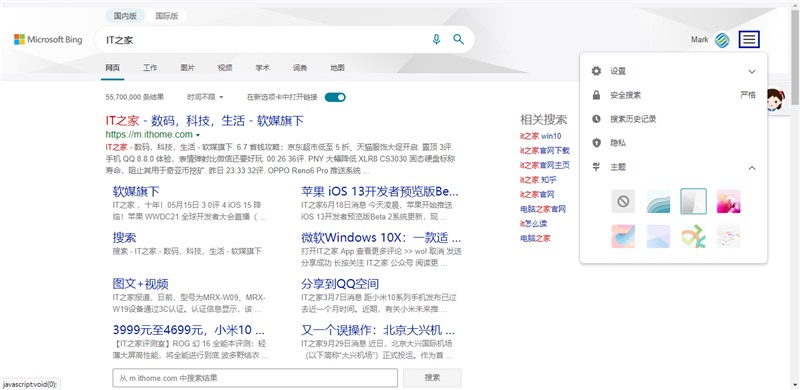800x390 pixels.
Task: Click the 主题 paintbrush icon
Action: (x=596, y=167)
